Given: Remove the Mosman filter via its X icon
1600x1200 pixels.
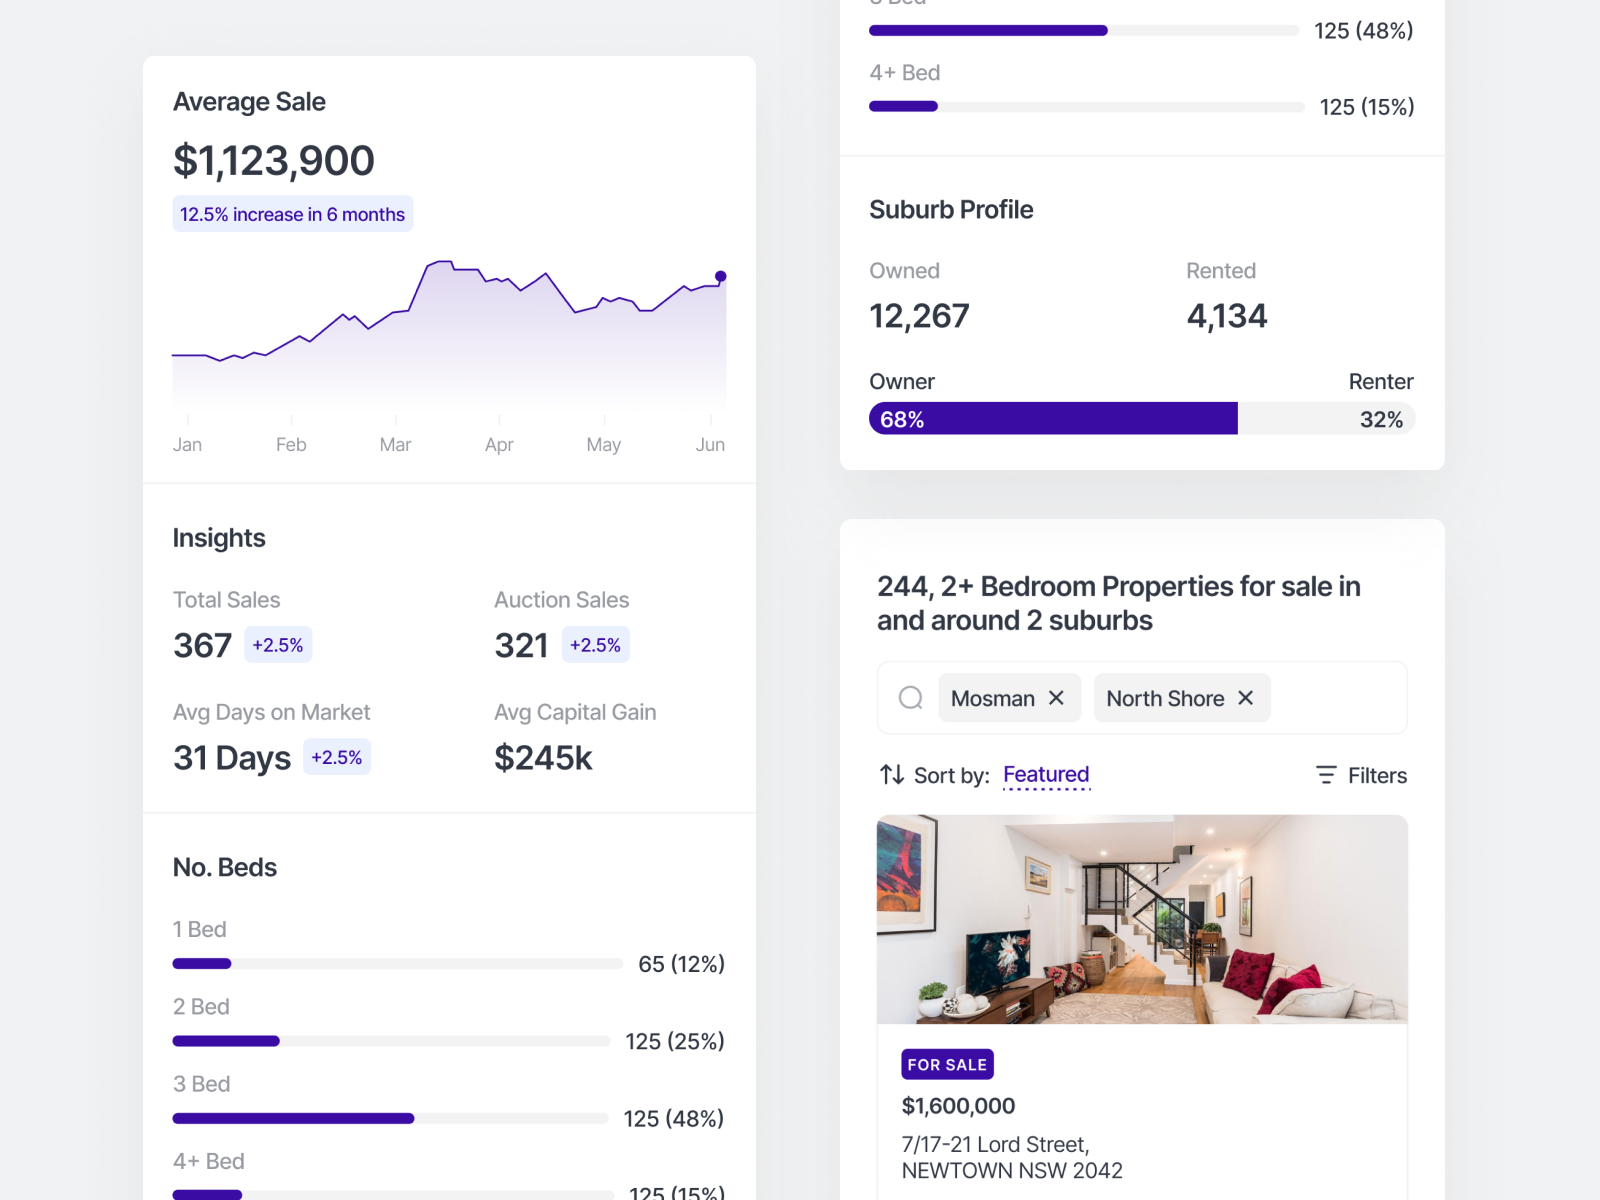Looking at the screenshot, I should pos(1057,698).
